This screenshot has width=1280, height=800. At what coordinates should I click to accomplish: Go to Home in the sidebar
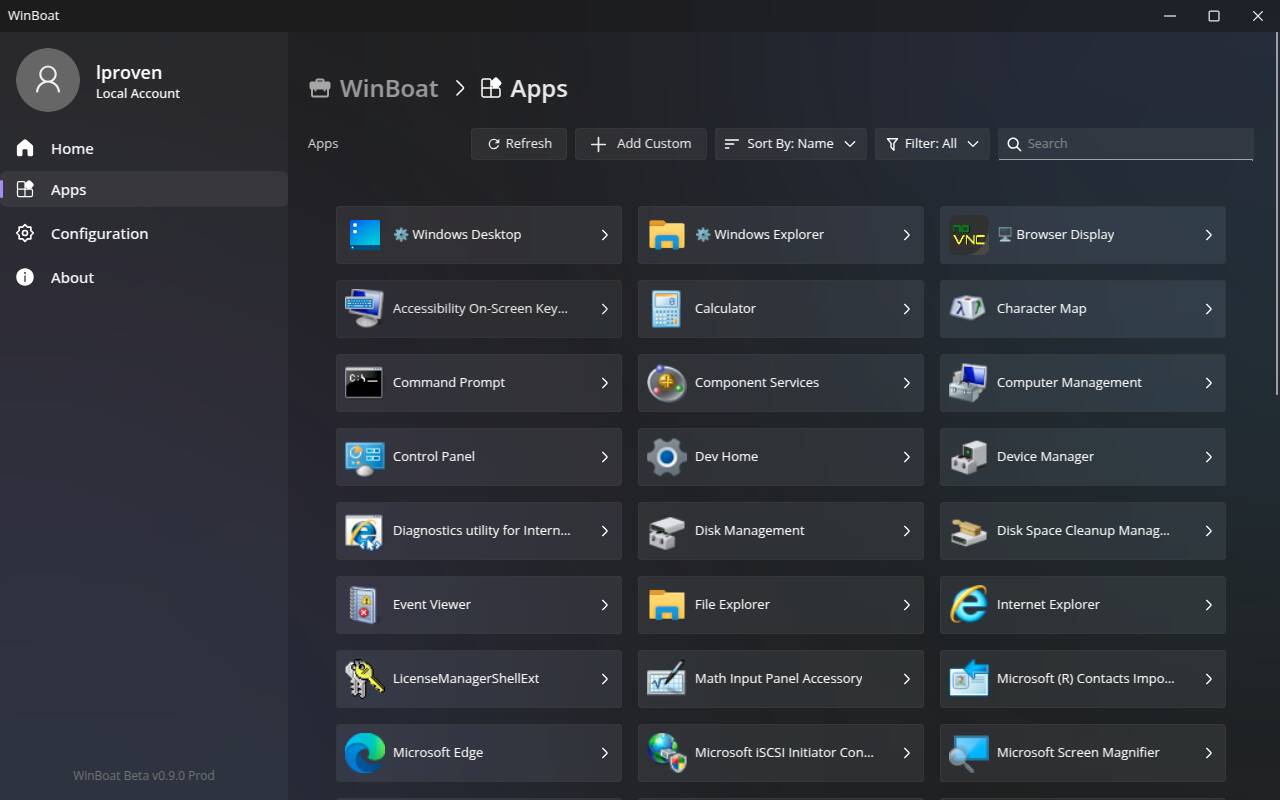(x=72, y=149)
